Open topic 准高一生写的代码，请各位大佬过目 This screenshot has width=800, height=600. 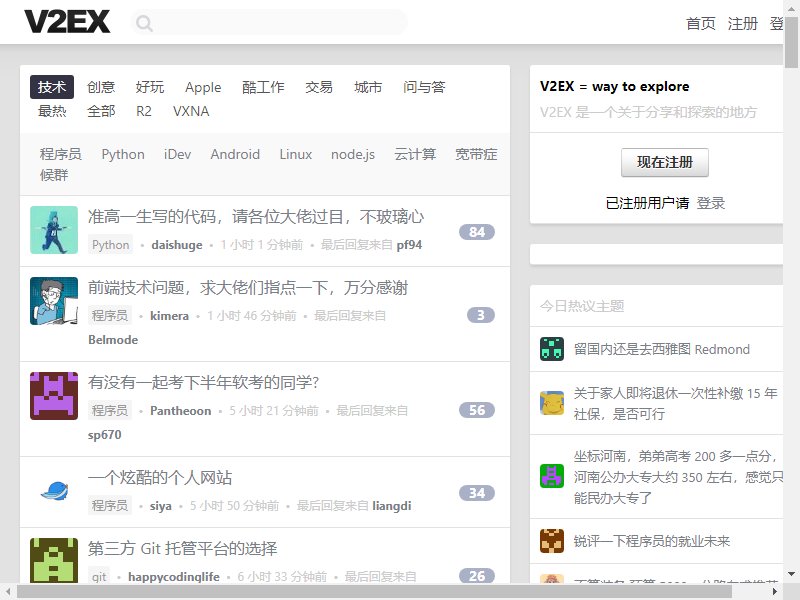tap(256, 217)
